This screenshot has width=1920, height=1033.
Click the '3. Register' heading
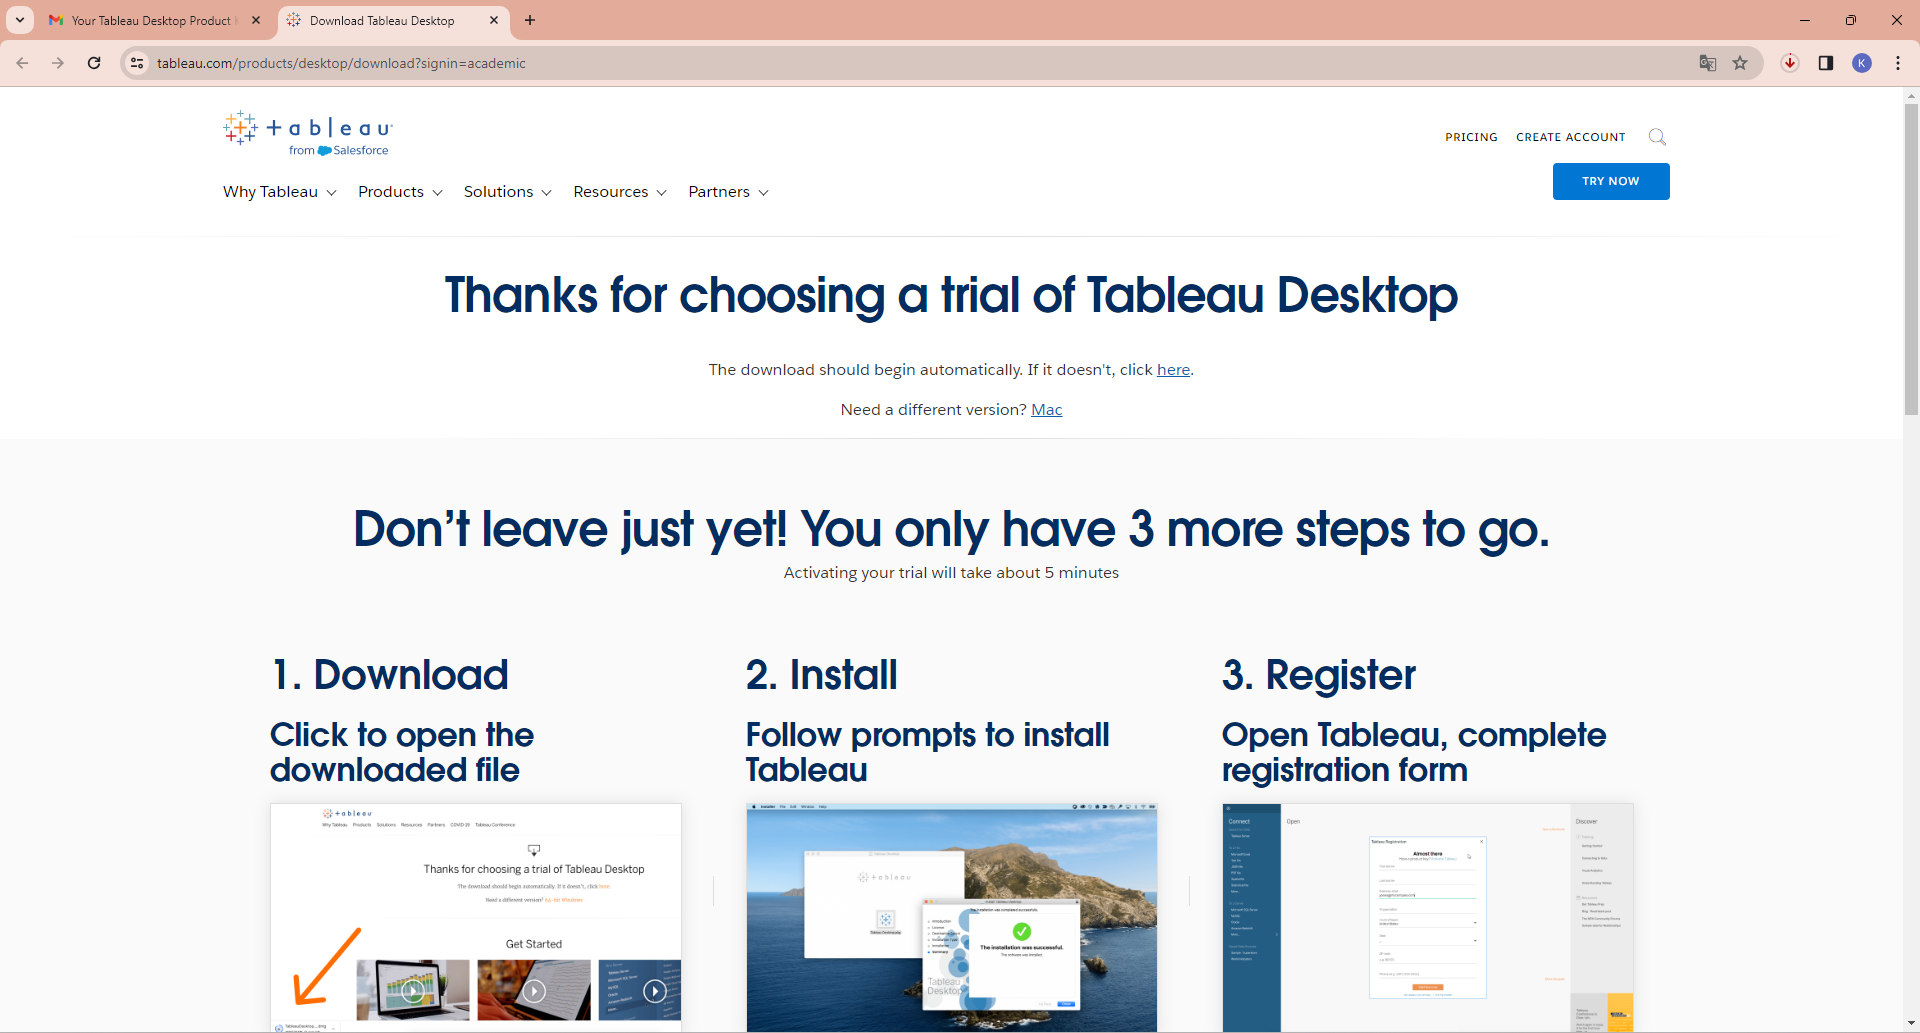pos(1319,676)
